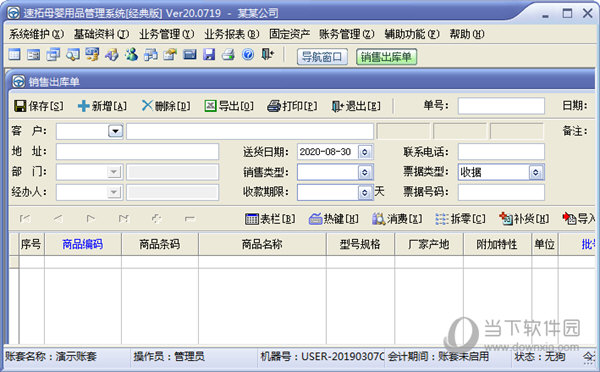Delete the order with 删除[D]
The height and width of the screenshot is (372, 600).
(x=166, y=106)
